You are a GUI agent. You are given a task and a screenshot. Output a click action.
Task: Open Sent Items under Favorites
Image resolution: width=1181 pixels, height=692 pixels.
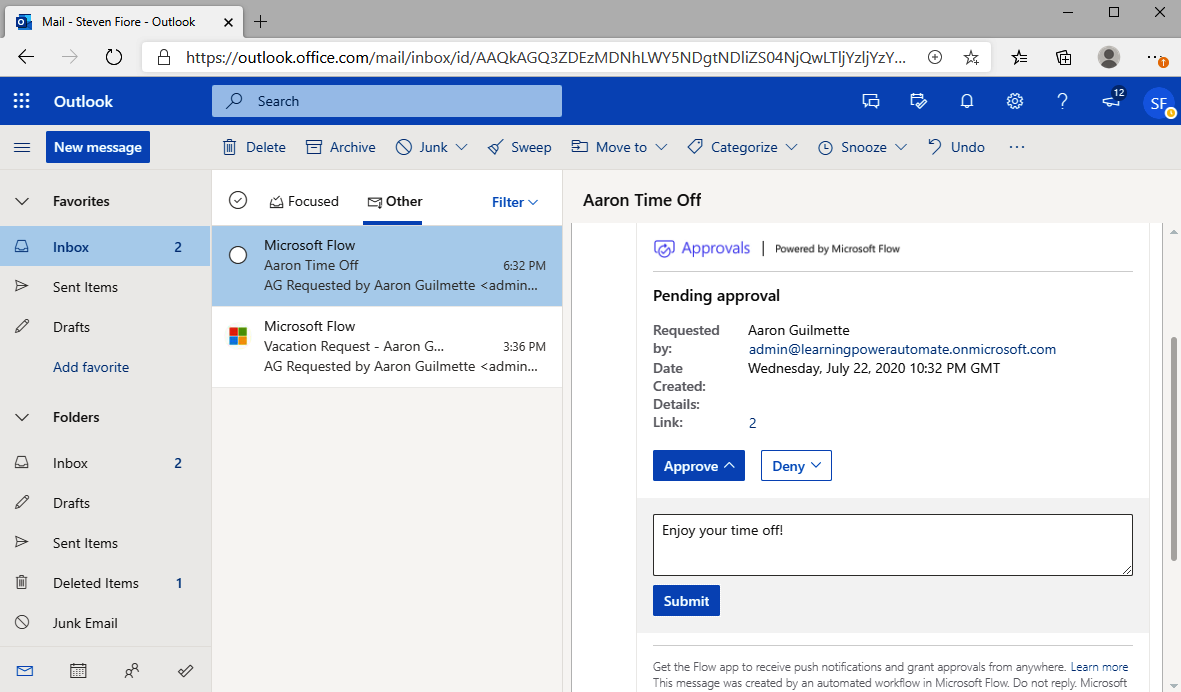(x=105, y=287)
